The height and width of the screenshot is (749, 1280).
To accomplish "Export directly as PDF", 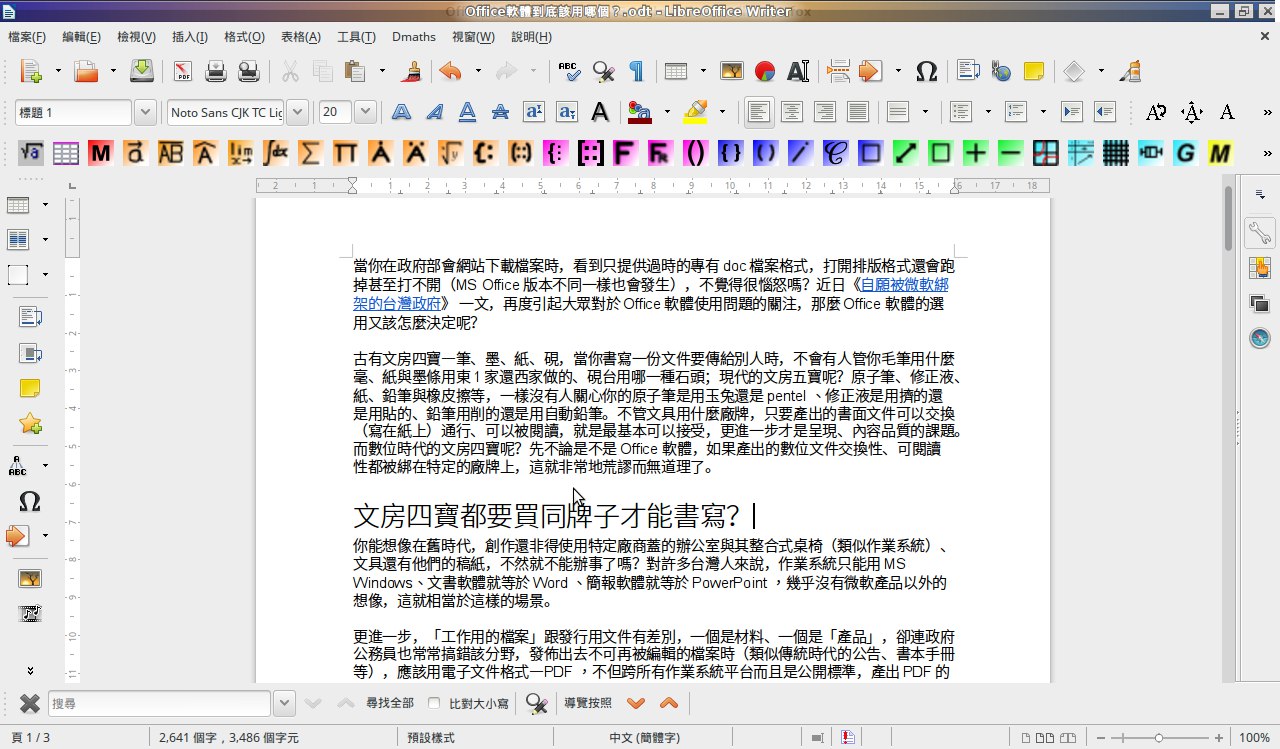I will pos(183,71).
